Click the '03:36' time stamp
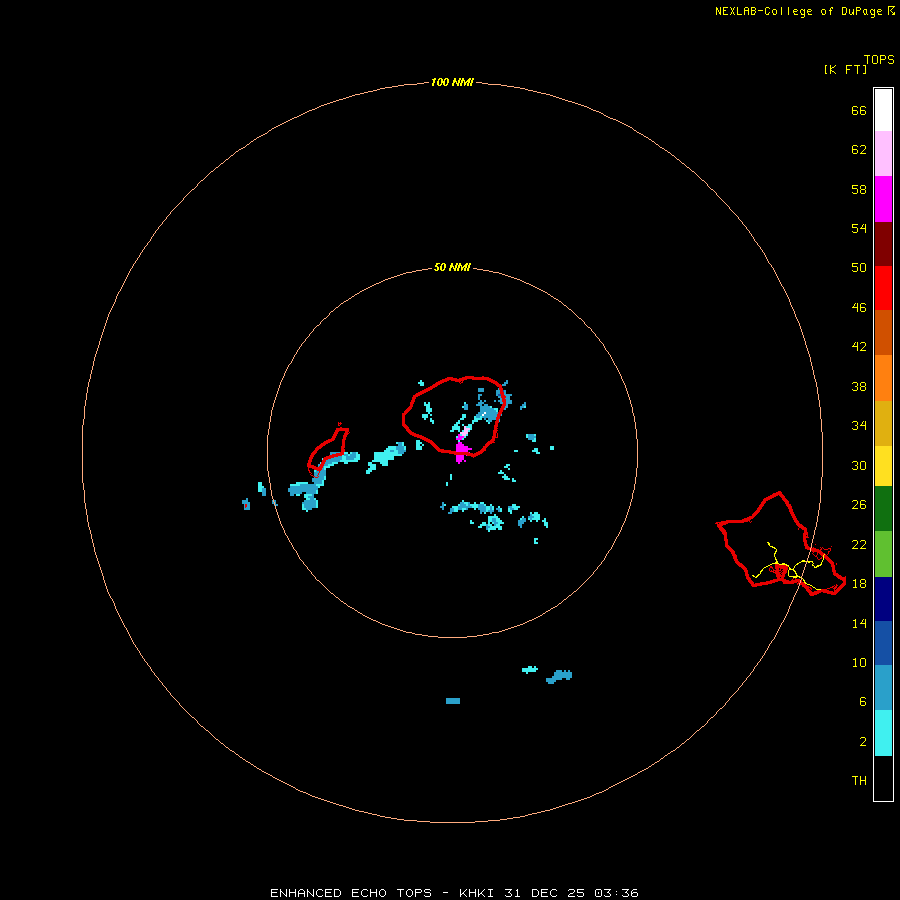Viewport: 900px width, 900px height. click(616, 893)
